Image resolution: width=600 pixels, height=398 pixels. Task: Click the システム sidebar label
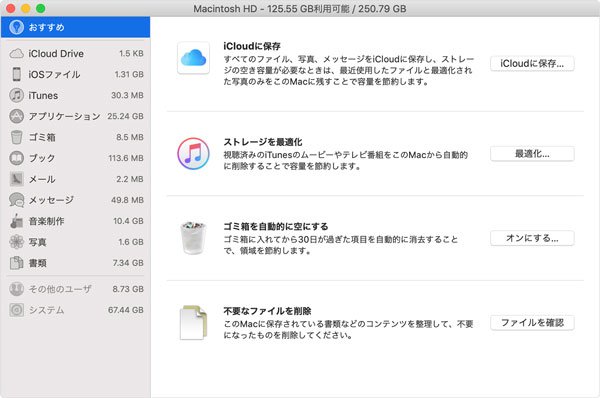click(x=47, y=310)
